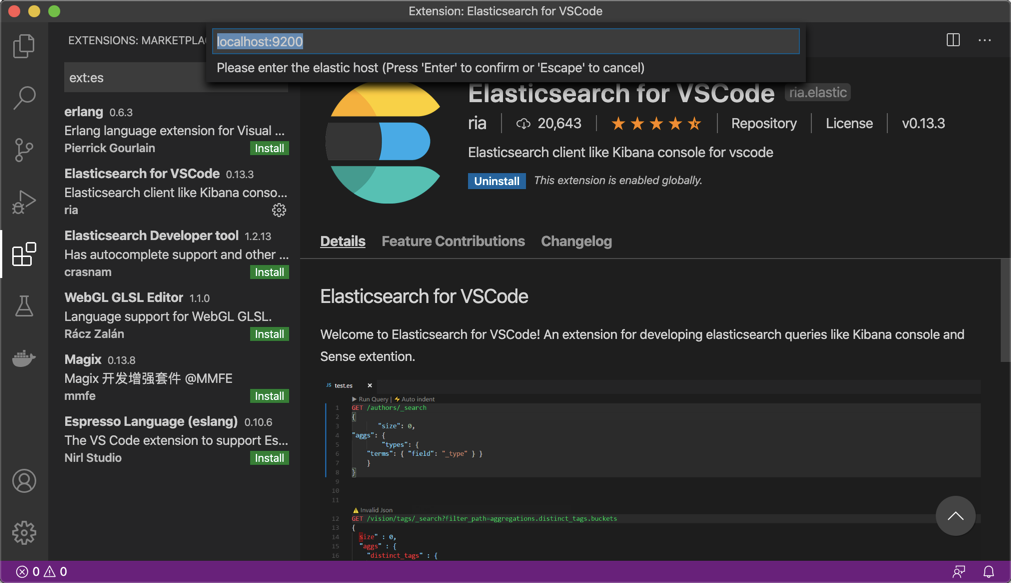Image resolution: width=1011 pixels, height=583 pixels.
Task: Click the test.es code screenshot
Action: [x=651, y=469]
